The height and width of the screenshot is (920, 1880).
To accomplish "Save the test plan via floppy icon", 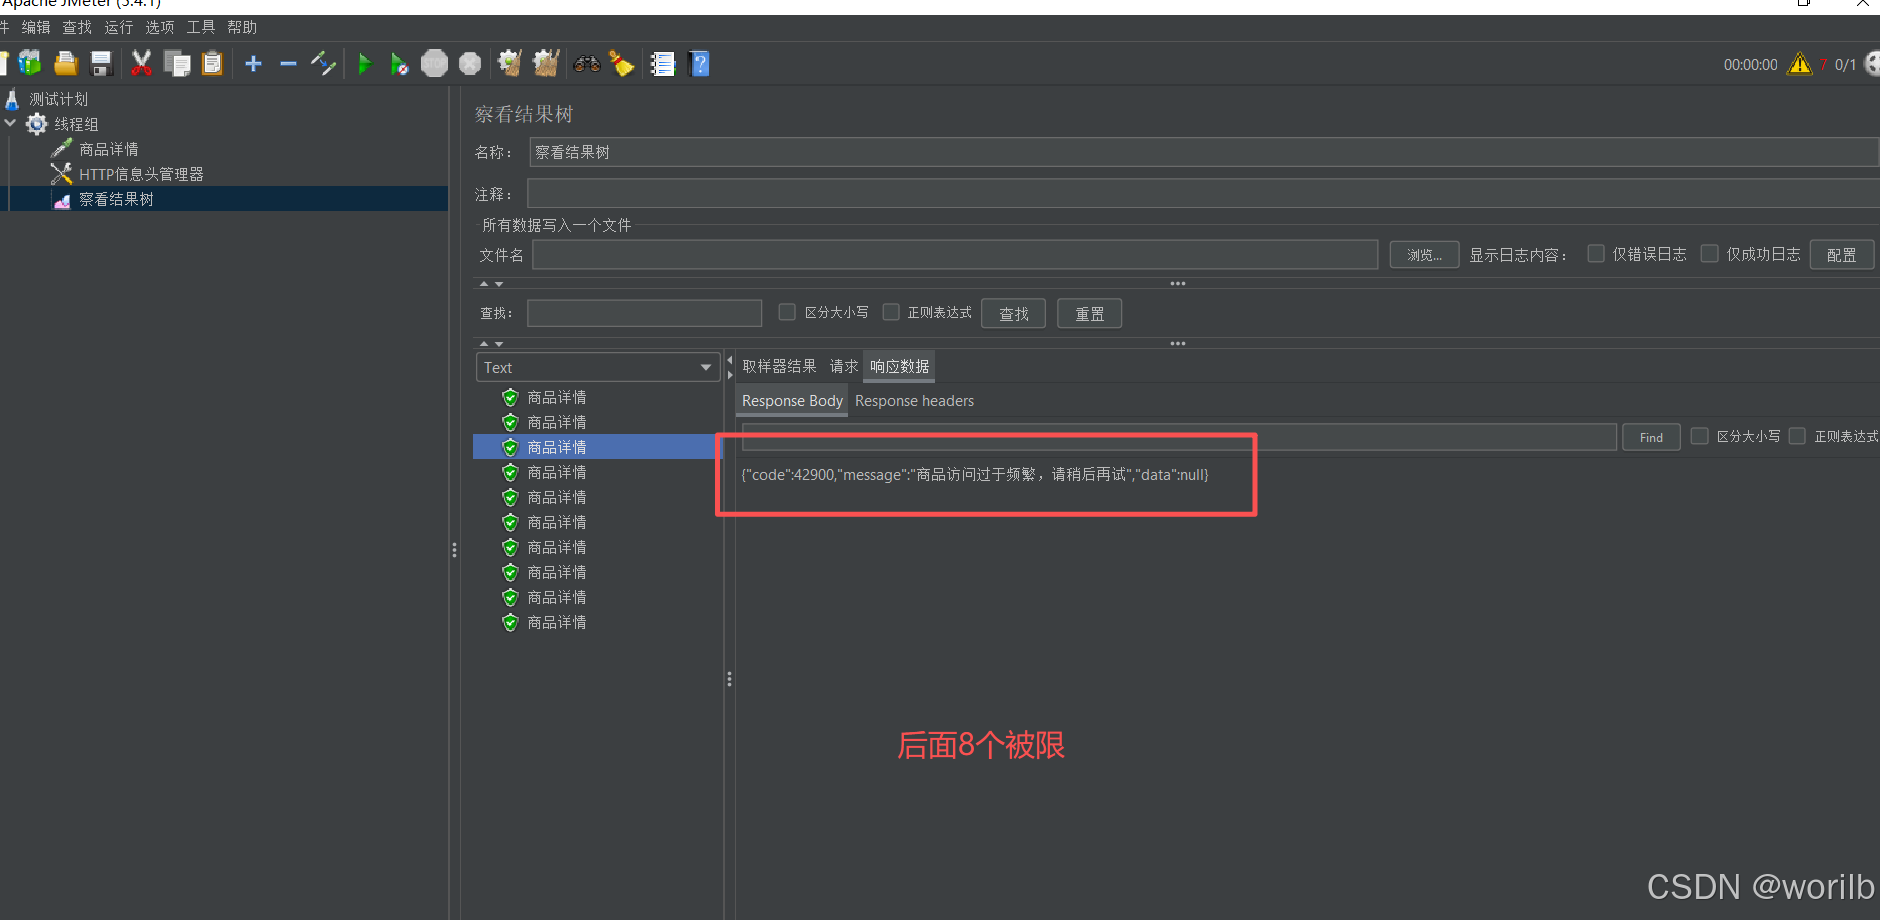I will 101,64.
